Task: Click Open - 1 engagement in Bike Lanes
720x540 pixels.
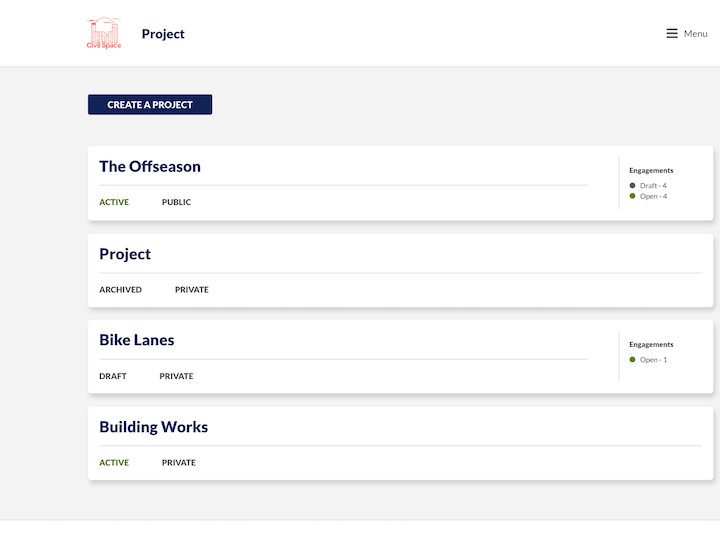Action: click(653, 360)
